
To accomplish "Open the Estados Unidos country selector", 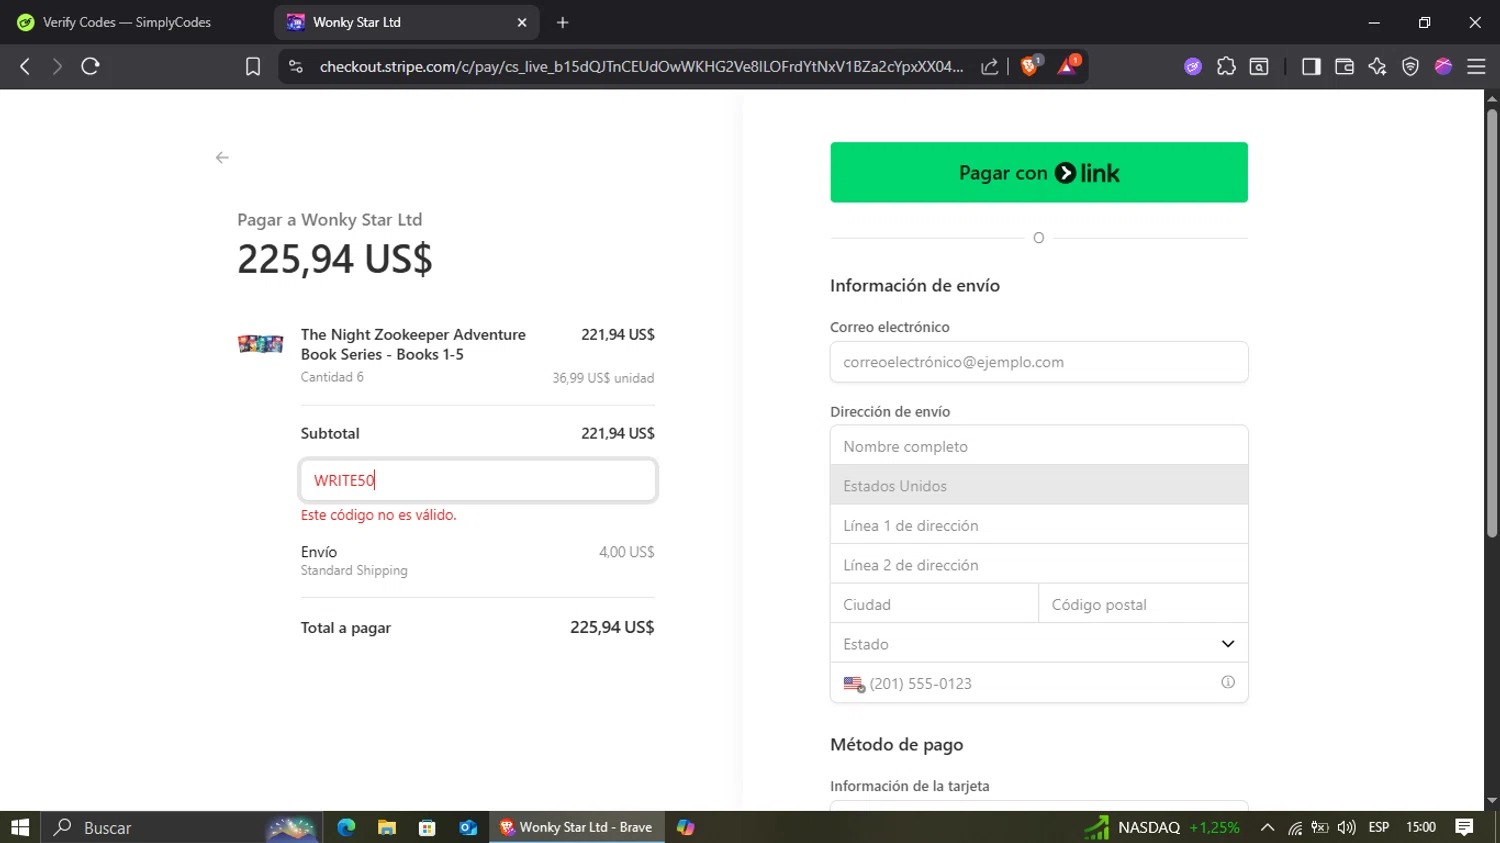I will 1039,485.
